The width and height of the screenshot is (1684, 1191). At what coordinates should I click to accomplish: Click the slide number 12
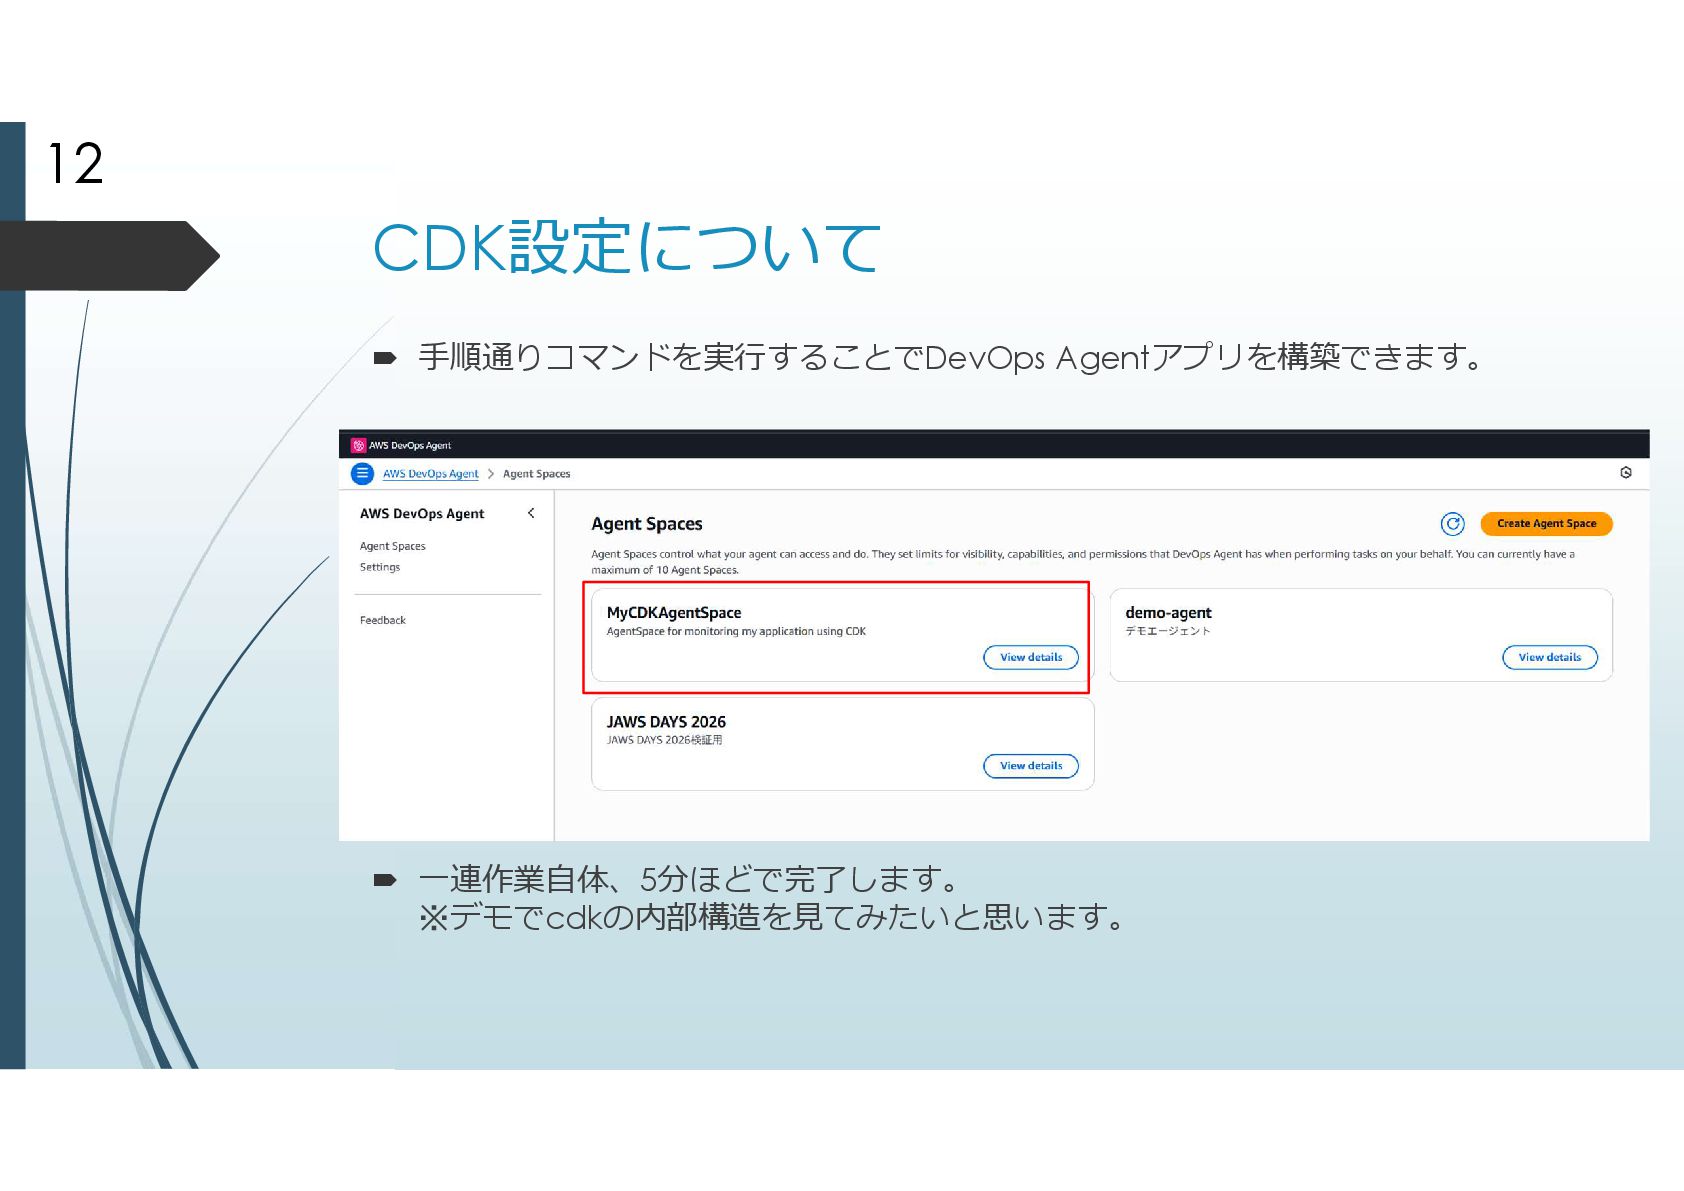pyautogui.click(x=76, y=164)
